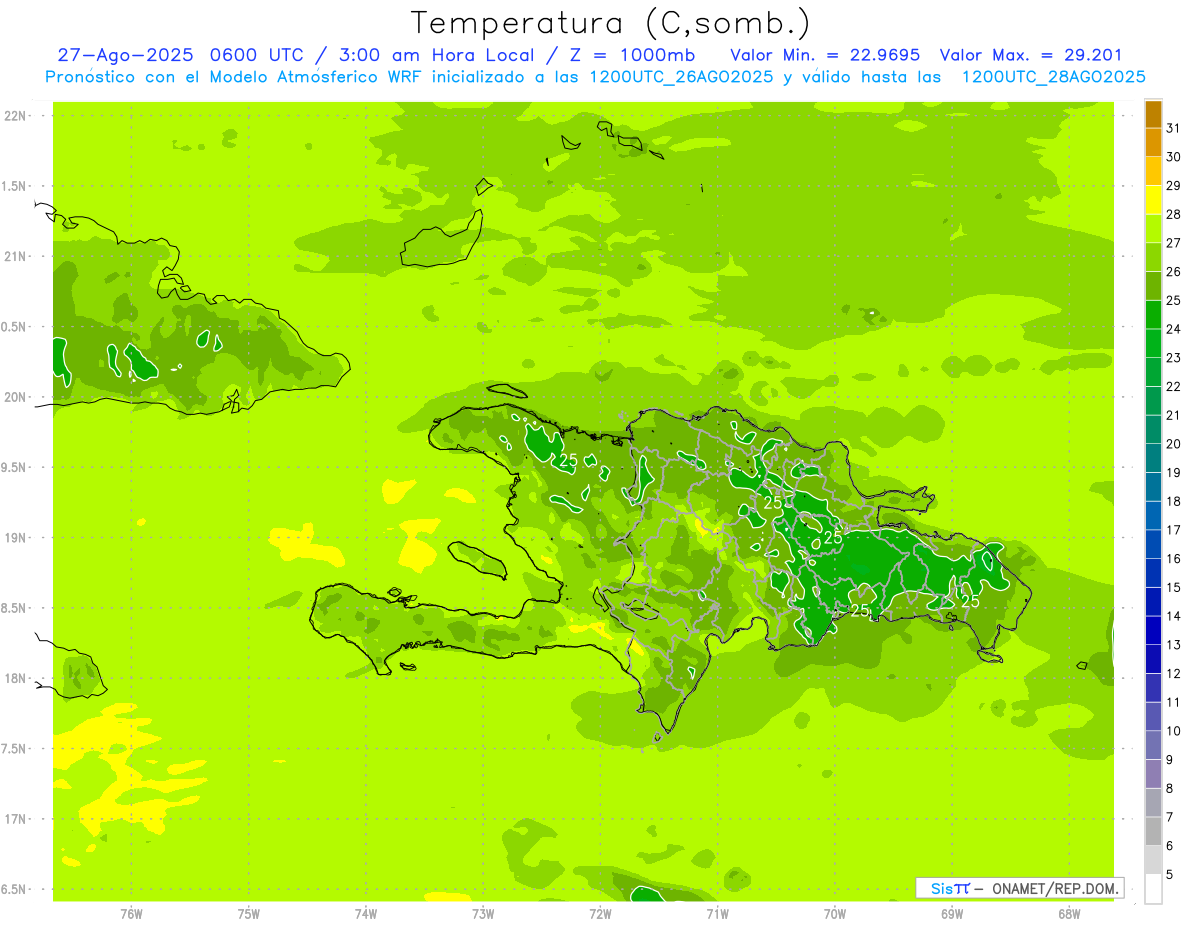This screenshot has height=927, width=1200.
Task: Click the '28' colorbar scale label
Action: point(1173,214)
